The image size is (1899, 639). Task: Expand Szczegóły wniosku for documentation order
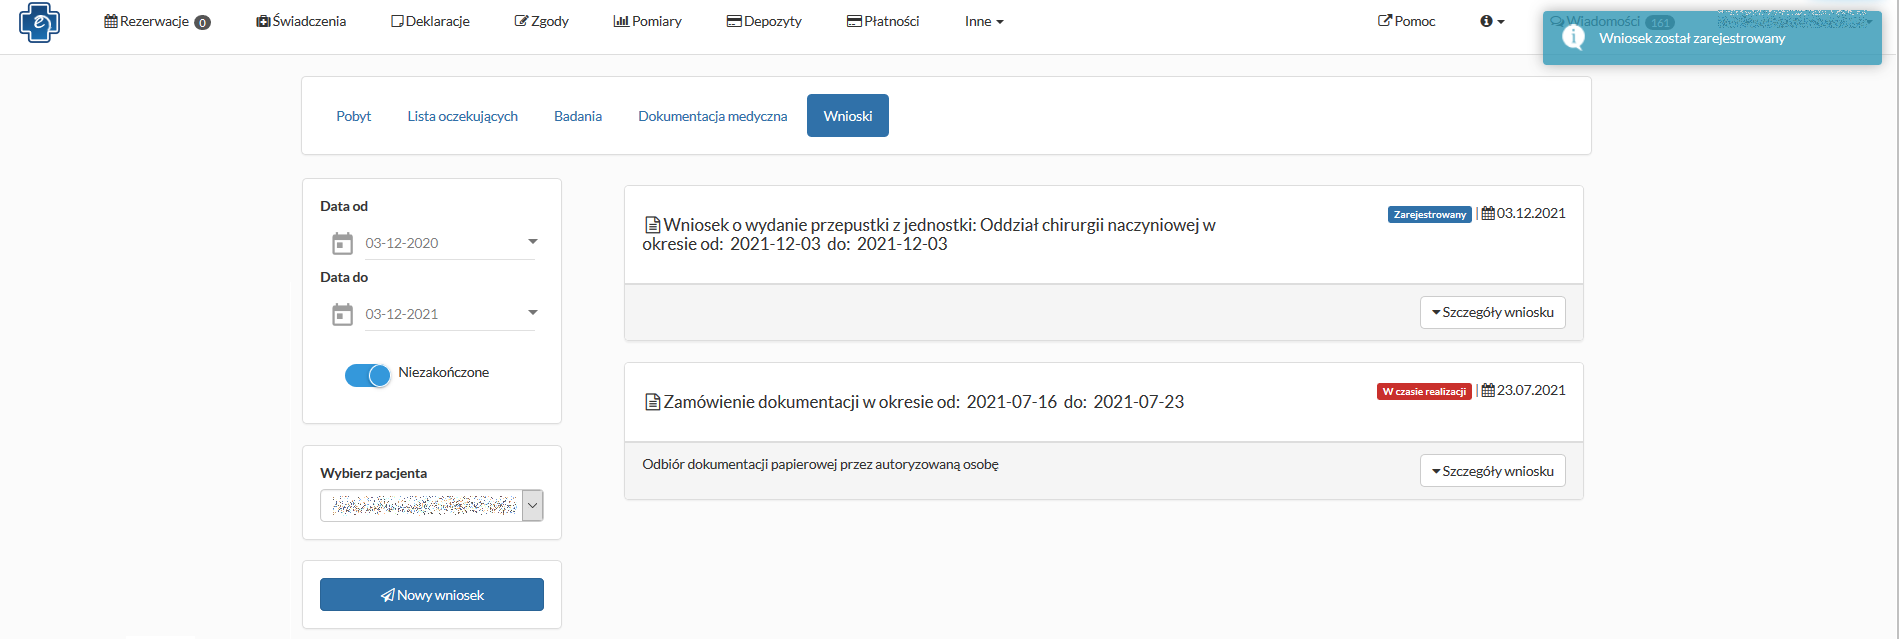pyautogui.click(x=1492, y=471)
